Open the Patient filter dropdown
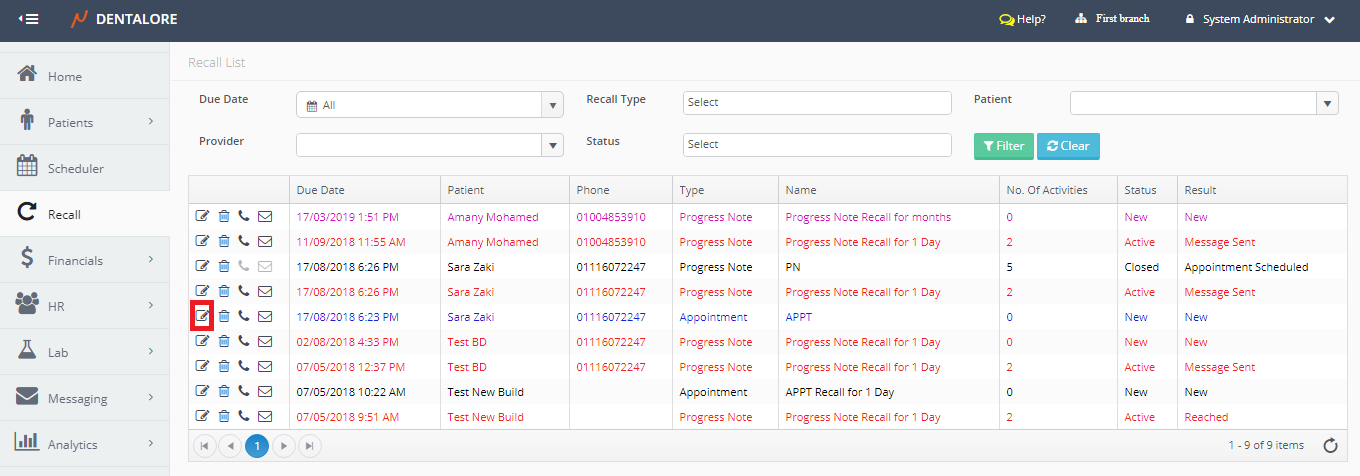 [x=1327, y=103]
